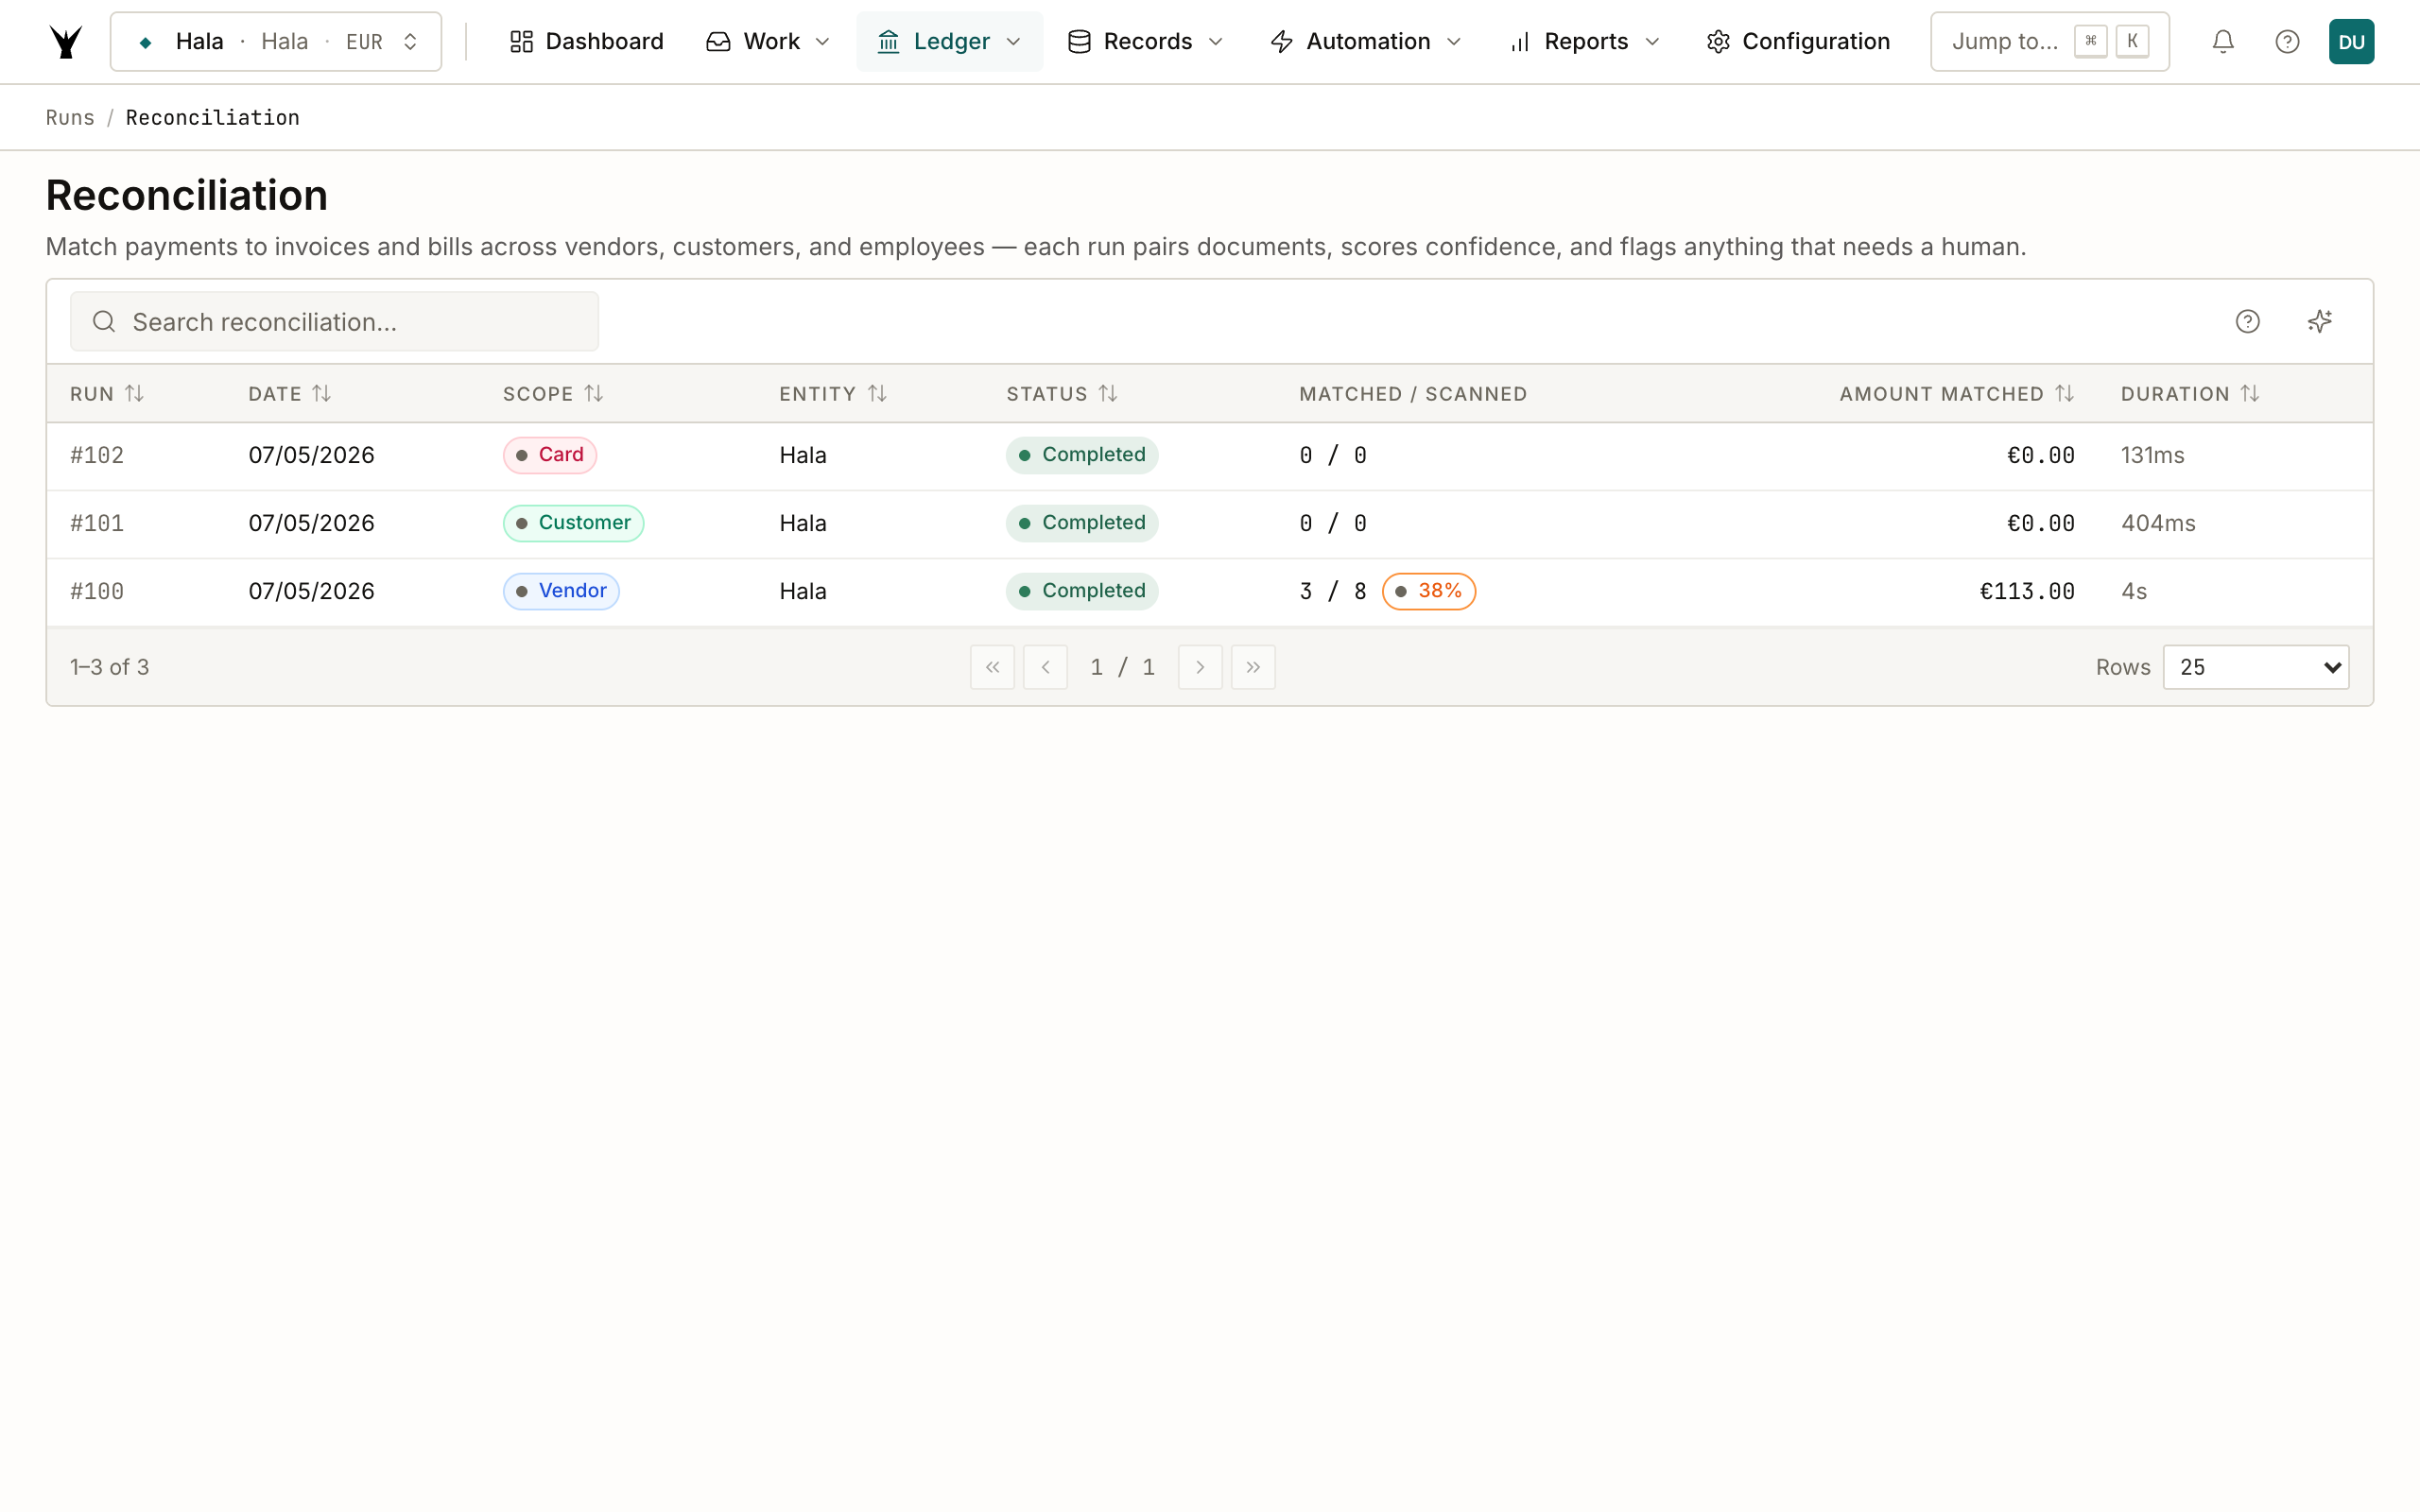The height and width of the screenshot is (1512, 2420).
Task: Click the Automation lightning icon
Action: [x=1282, y=41]
